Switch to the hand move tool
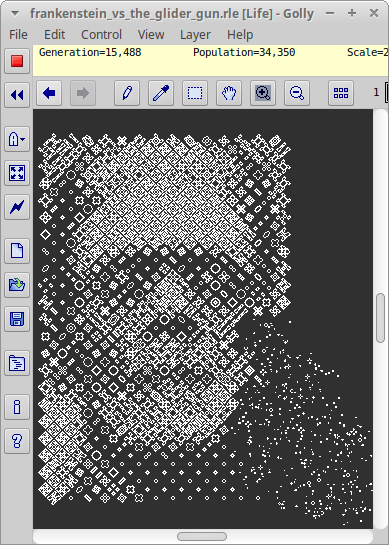Image resolution: width=389 pixels, height=545 pixels. point(229,93)
